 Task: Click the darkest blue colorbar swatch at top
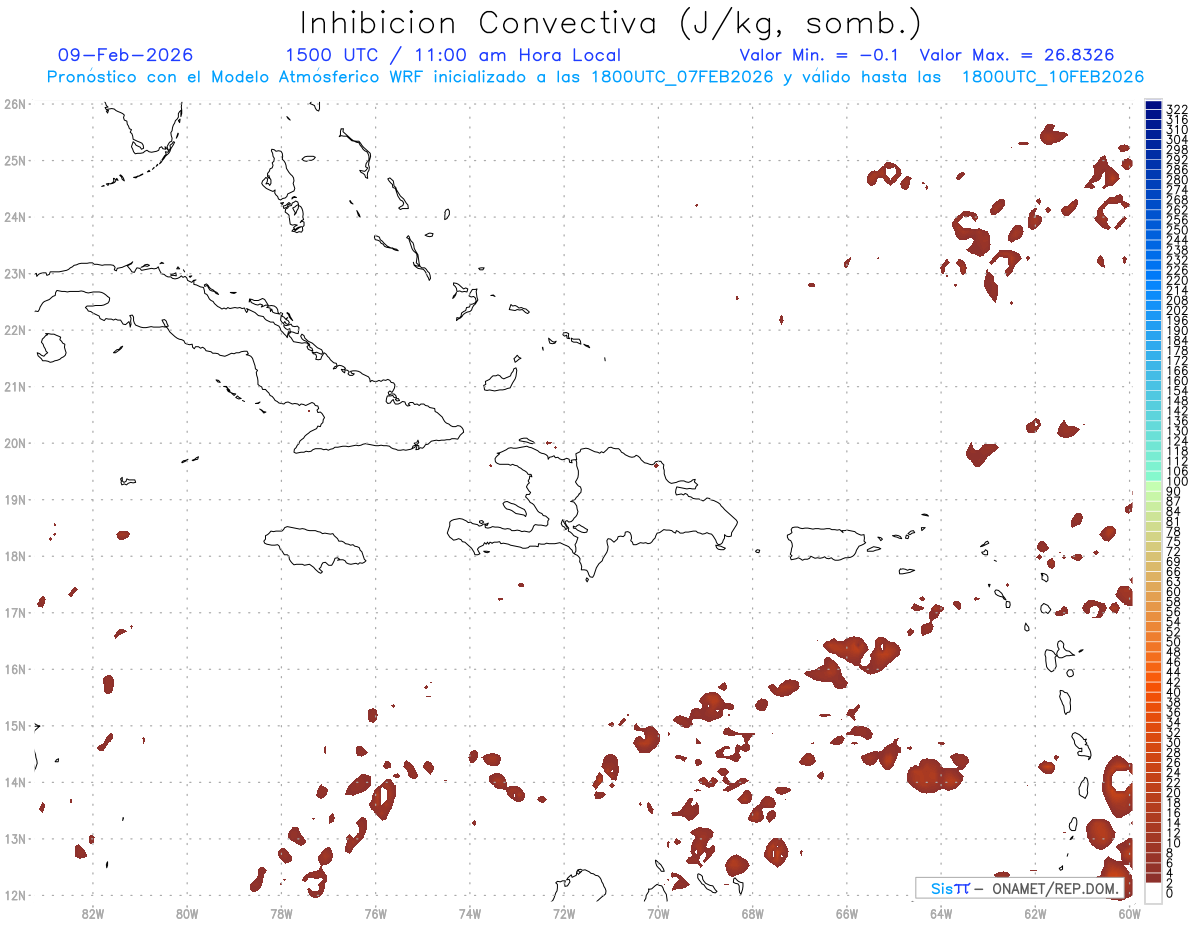pyautogui.click(x=1153, y=105)
